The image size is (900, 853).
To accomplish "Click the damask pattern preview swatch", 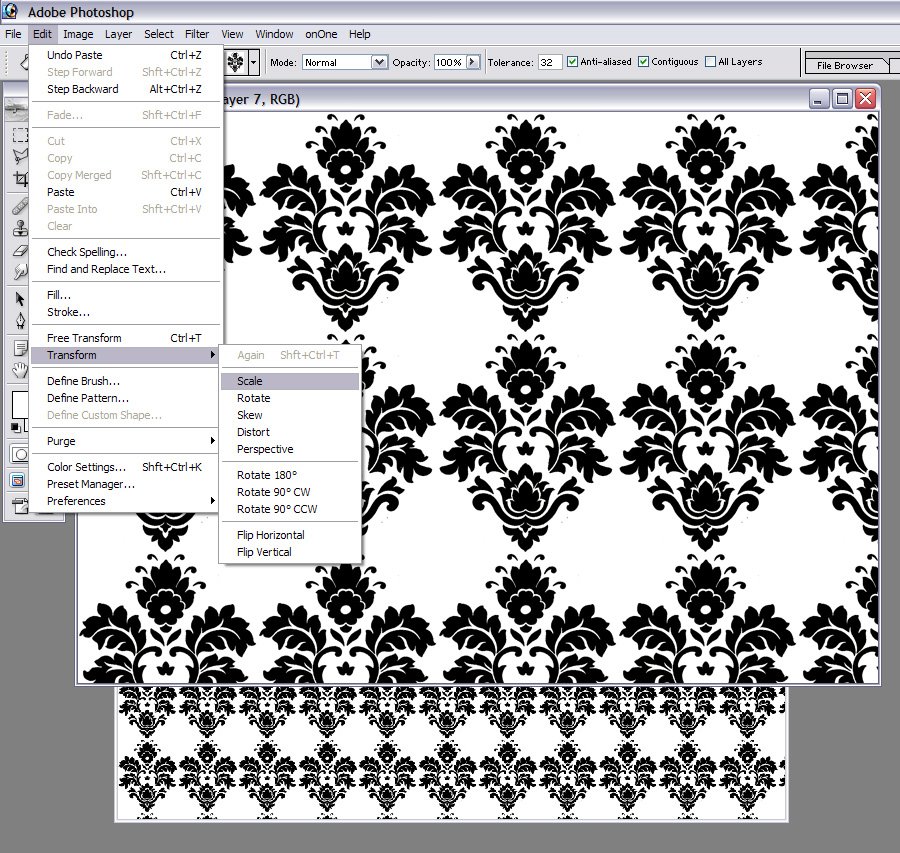I will click(x=235, y=61).
